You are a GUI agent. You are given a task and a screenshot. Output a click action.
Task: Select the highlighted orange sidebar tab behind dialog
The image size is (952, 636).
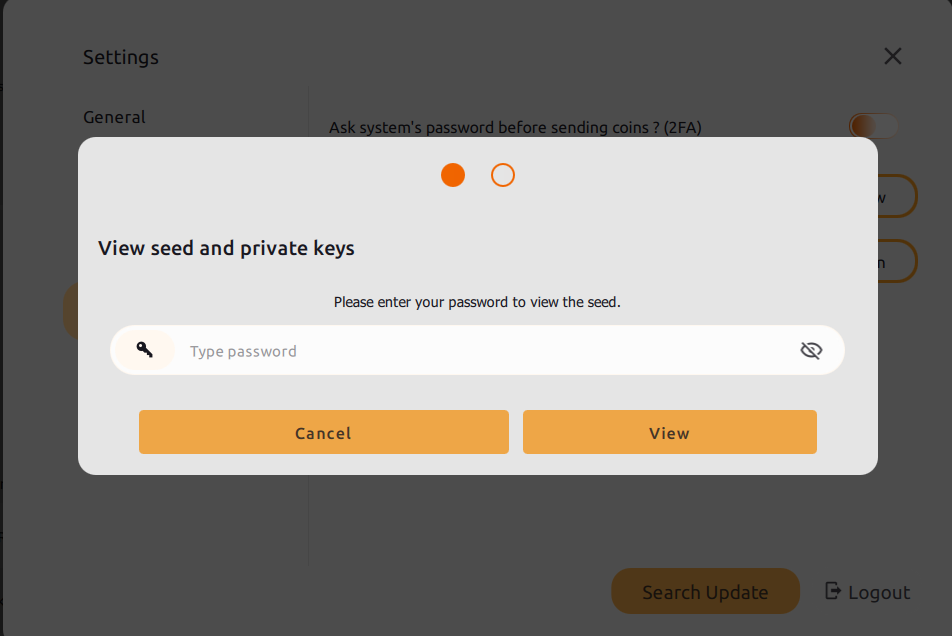click(70, 310)
